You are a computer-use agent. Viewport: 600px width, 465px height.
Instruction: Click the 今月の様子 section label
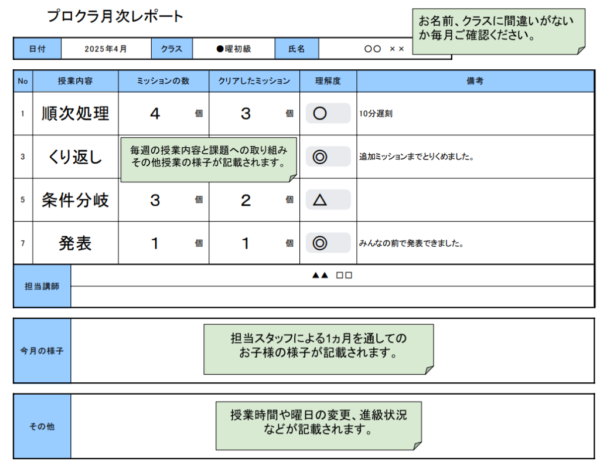pyautogui.click(x=42, y=351)
